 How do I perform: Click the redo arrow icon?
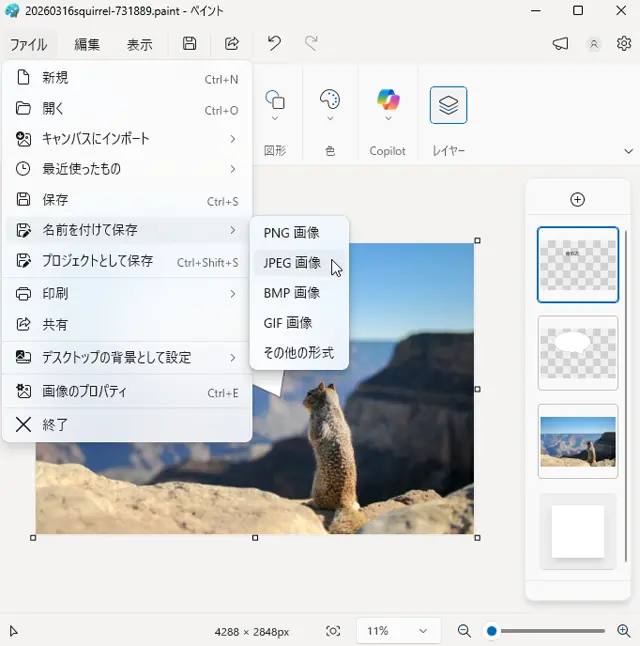311,43
